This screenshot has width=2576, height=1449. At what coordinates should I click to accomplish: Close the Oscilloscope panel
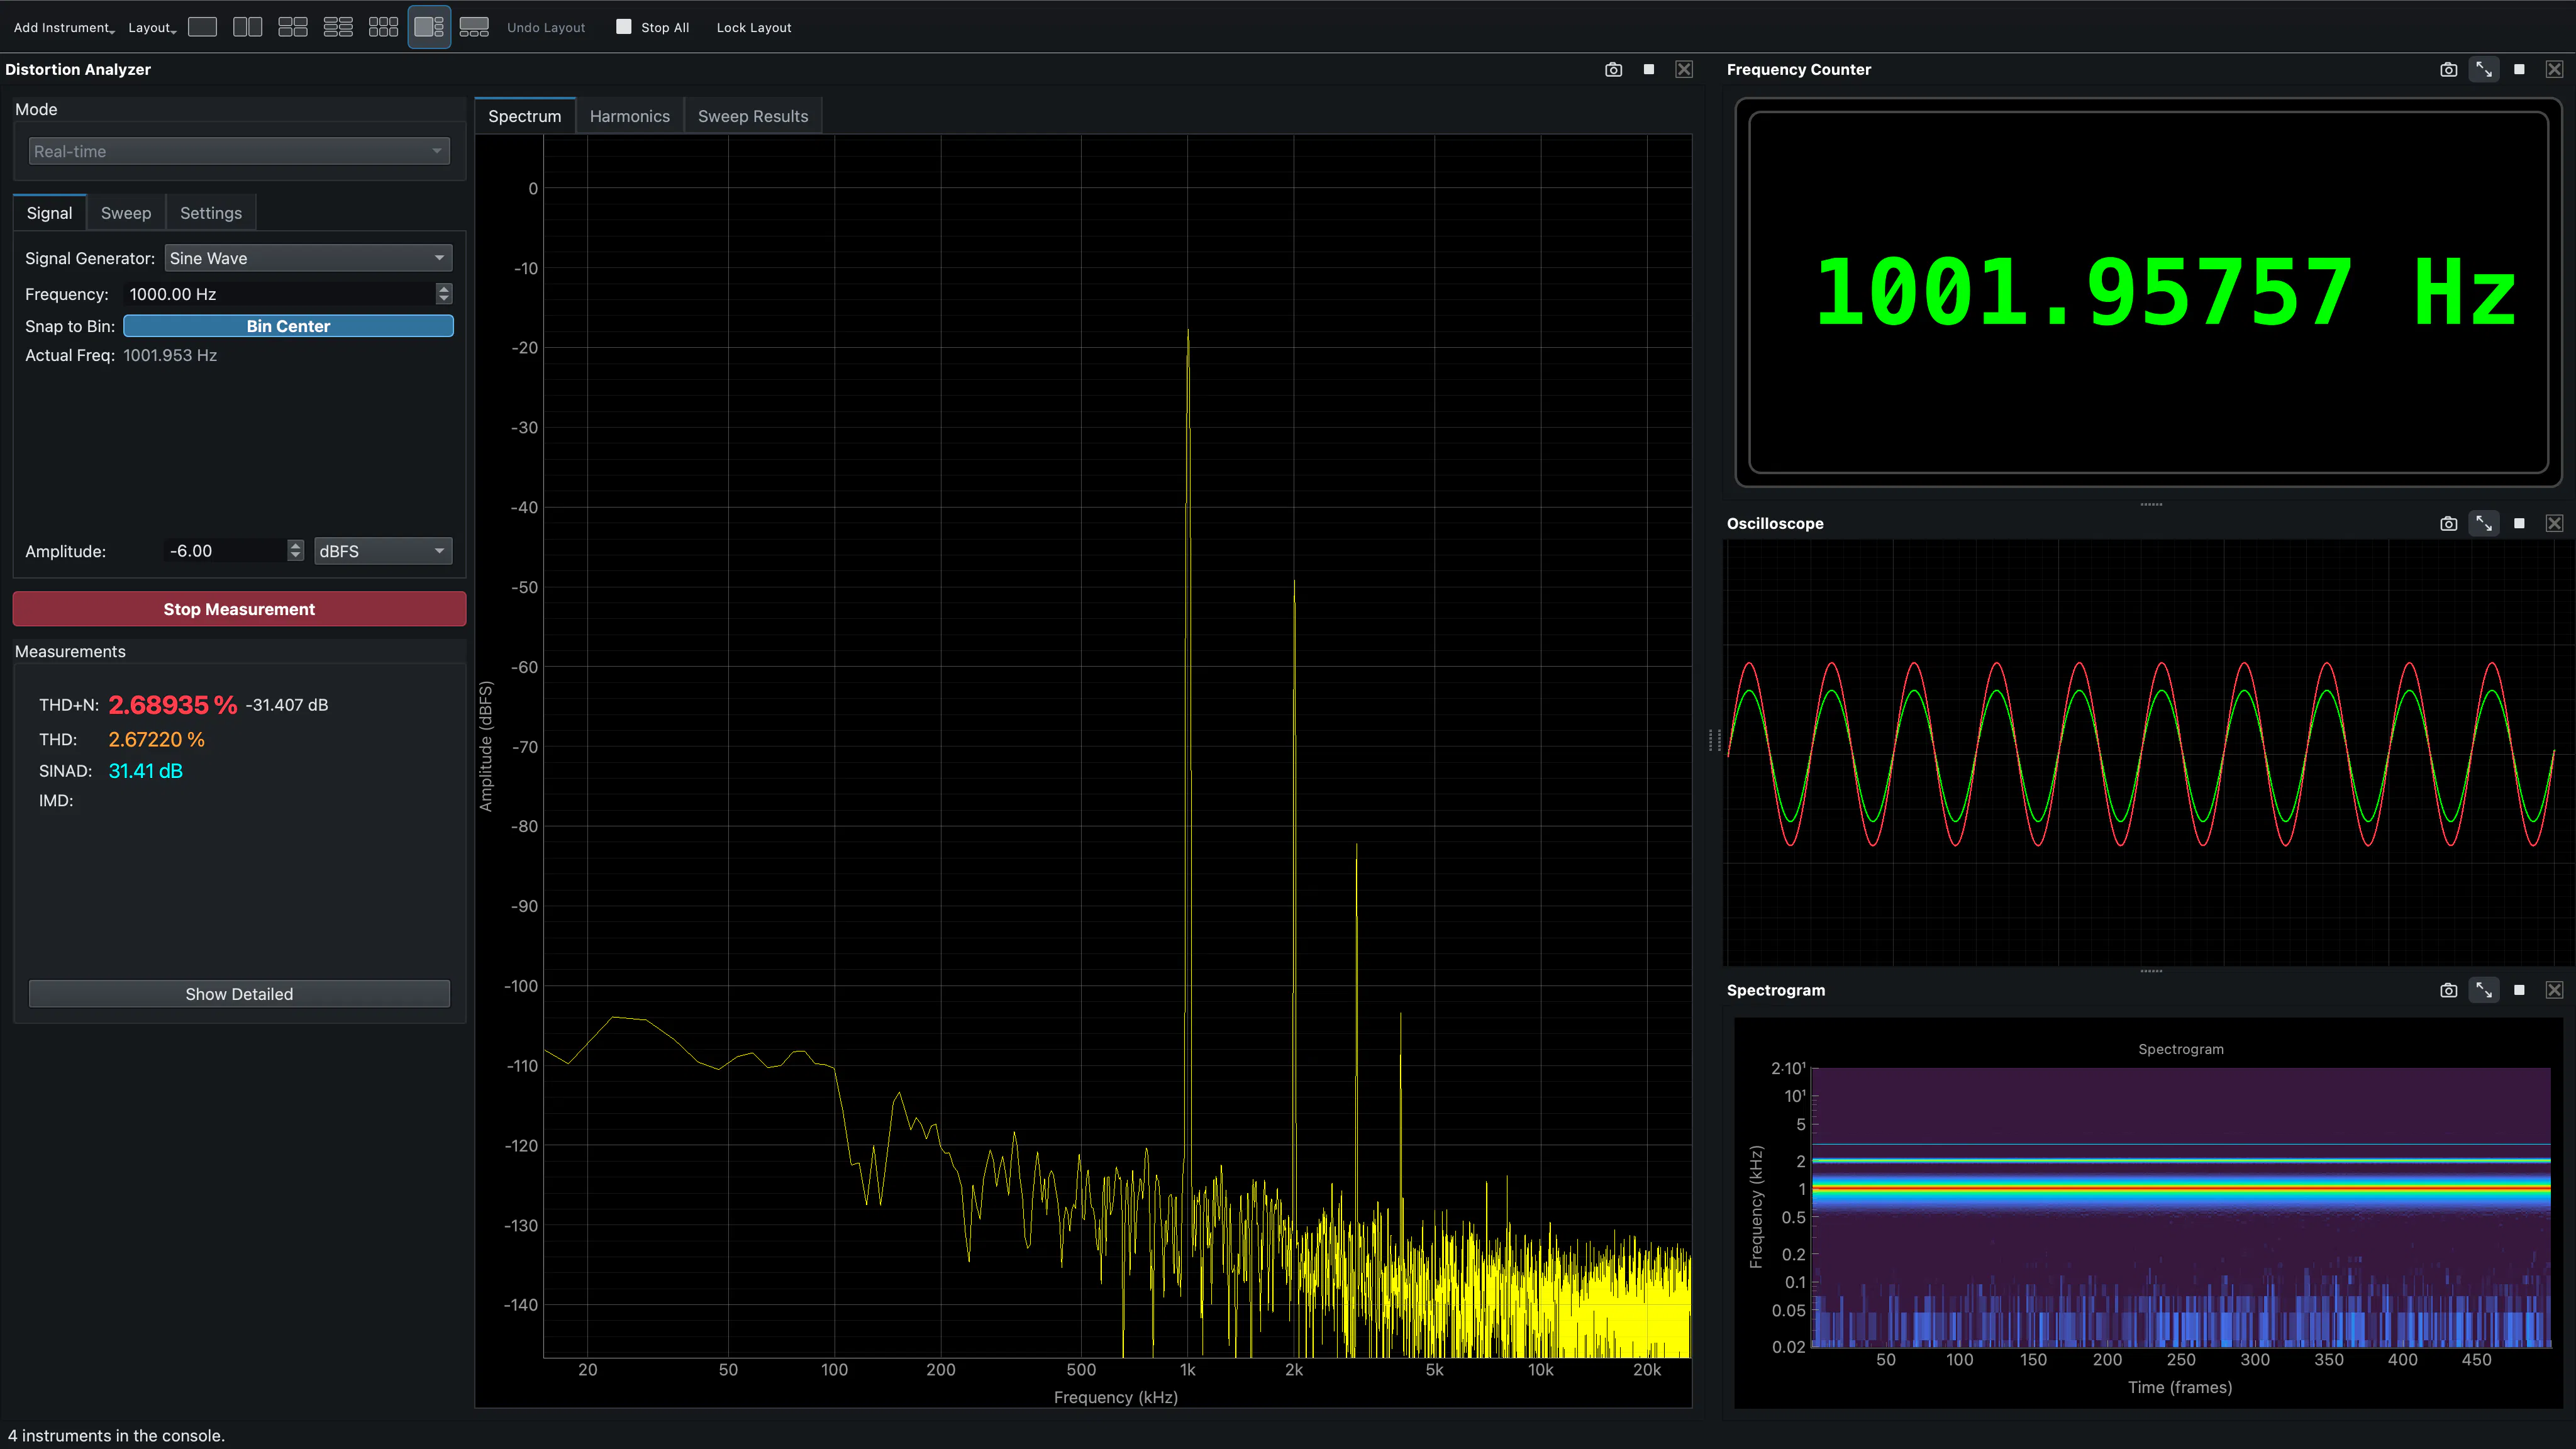[2554, 523]
